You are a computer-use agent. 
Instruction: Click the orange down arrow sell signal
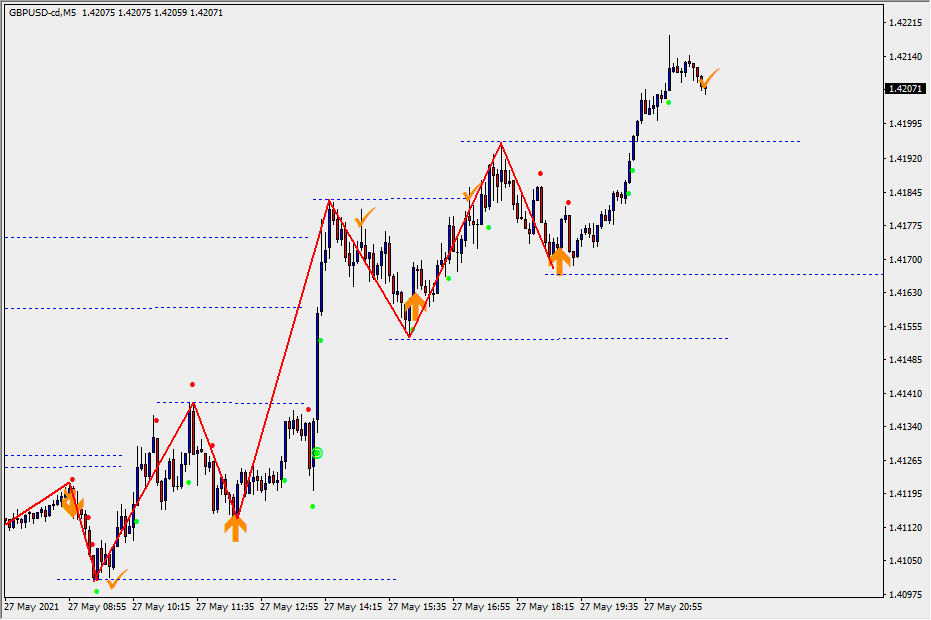(71, 504)
